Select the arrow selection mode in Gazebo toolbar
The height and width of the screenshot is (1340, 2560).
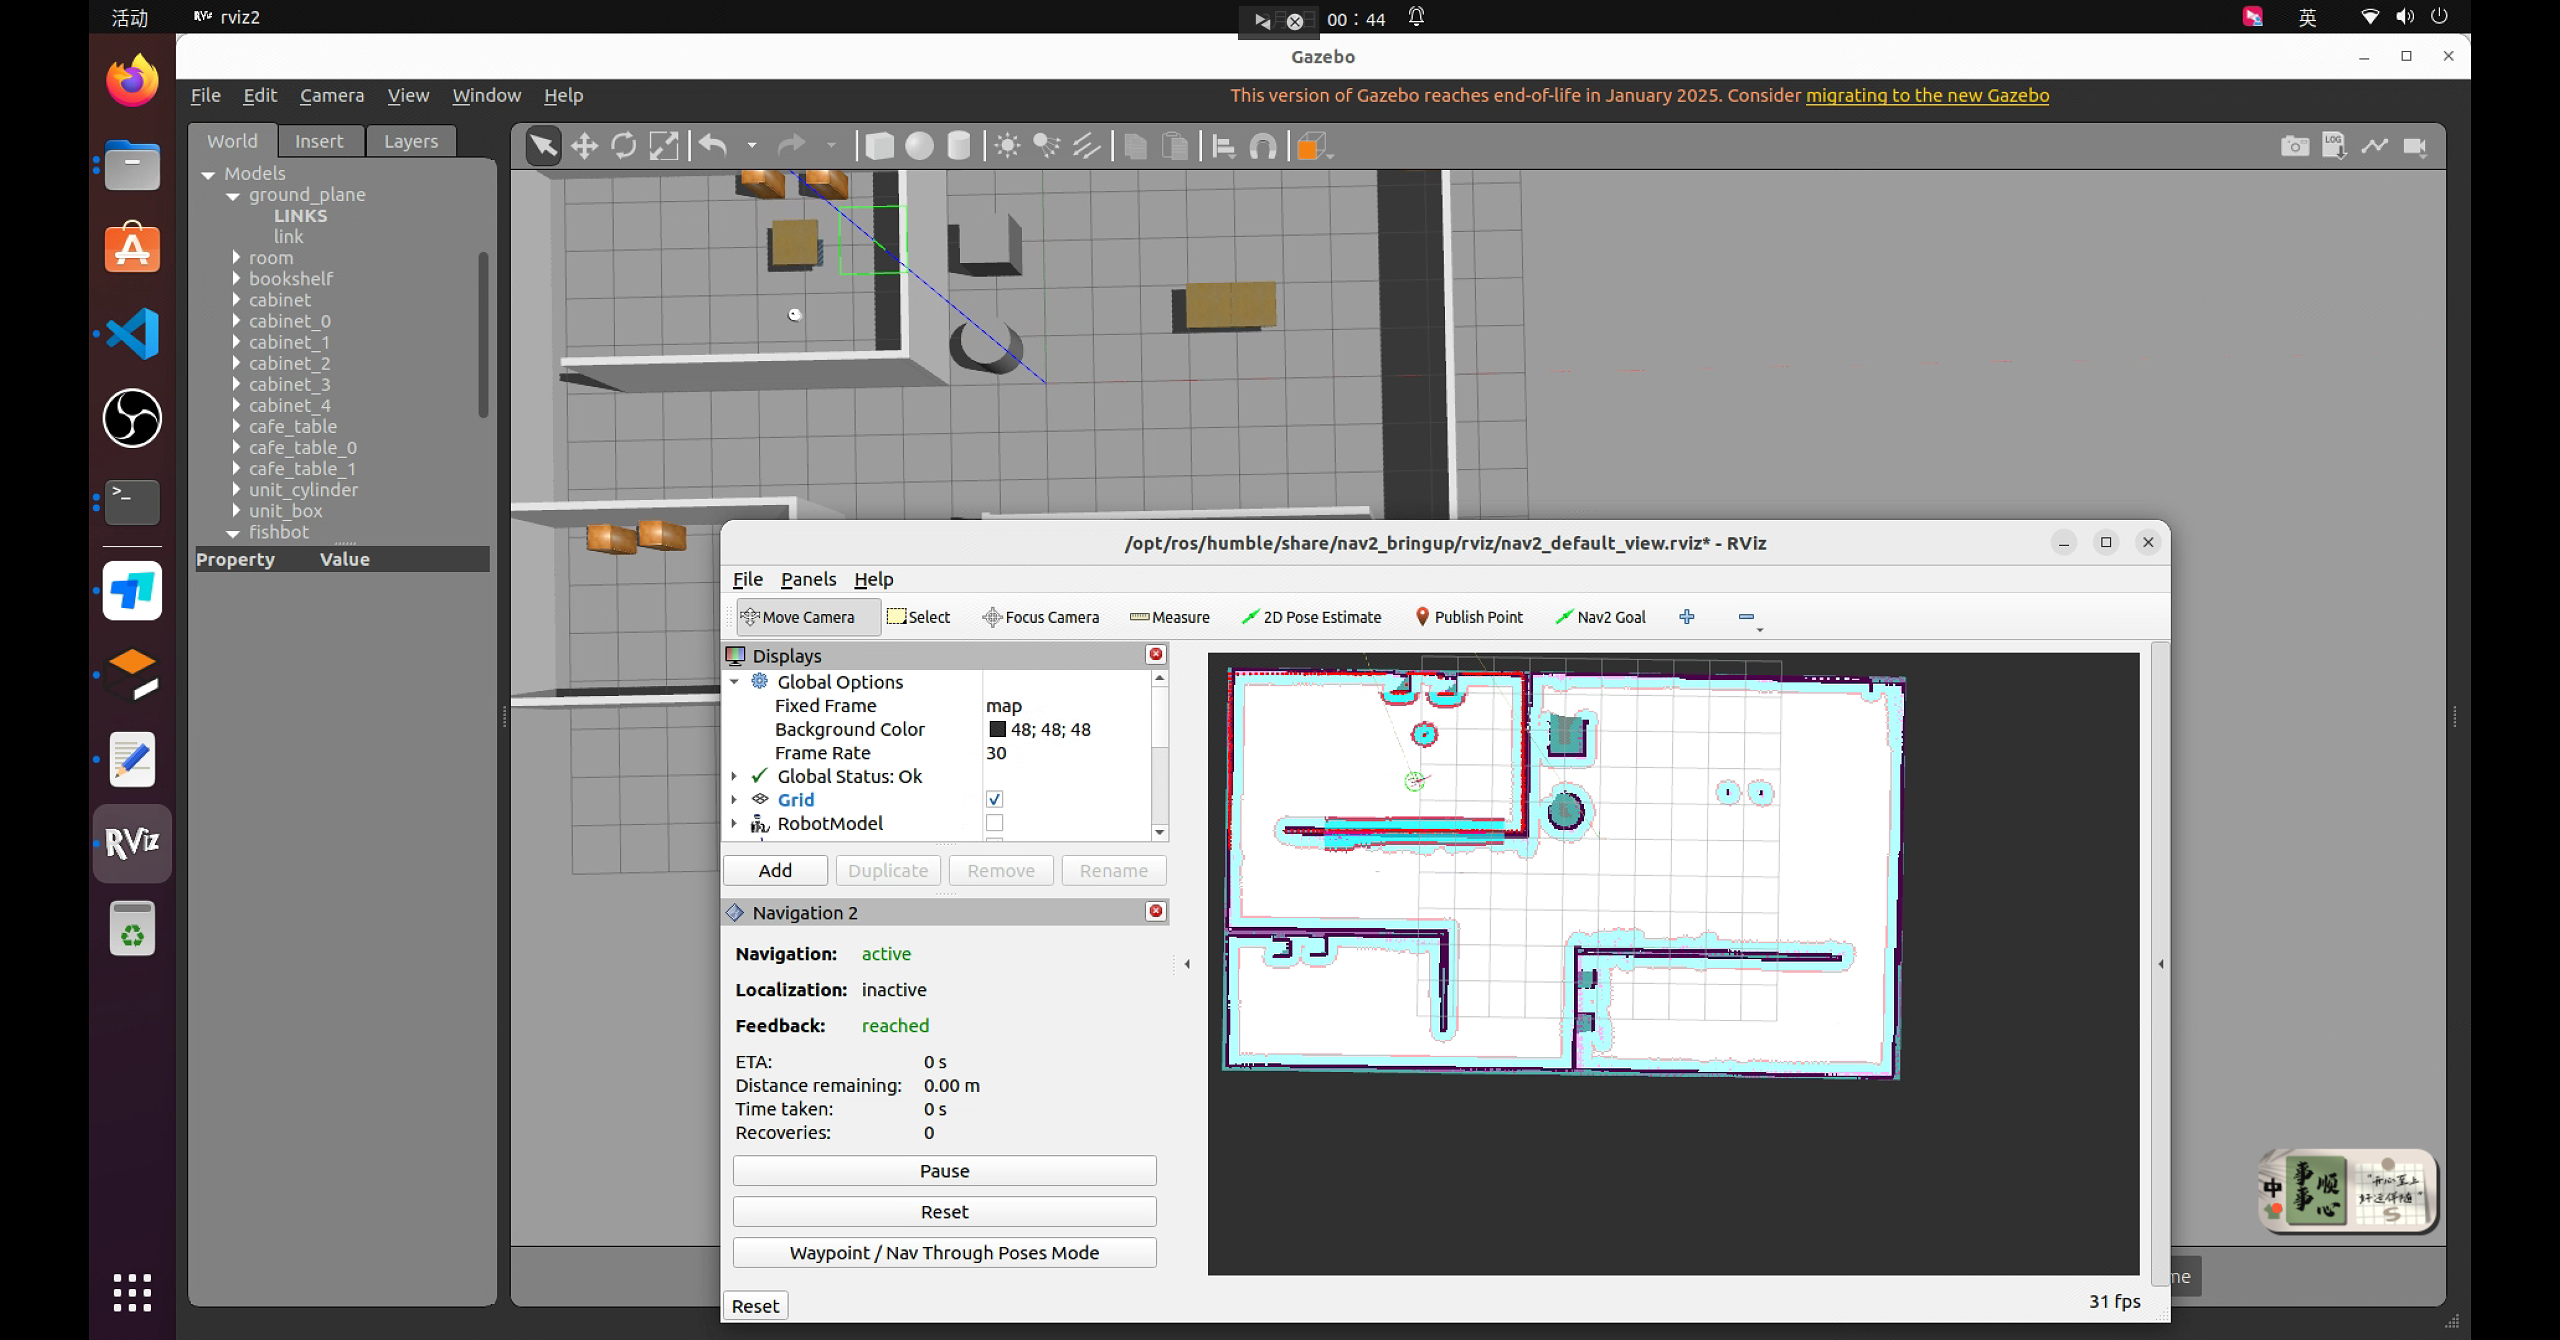click(x=543, y=147)
